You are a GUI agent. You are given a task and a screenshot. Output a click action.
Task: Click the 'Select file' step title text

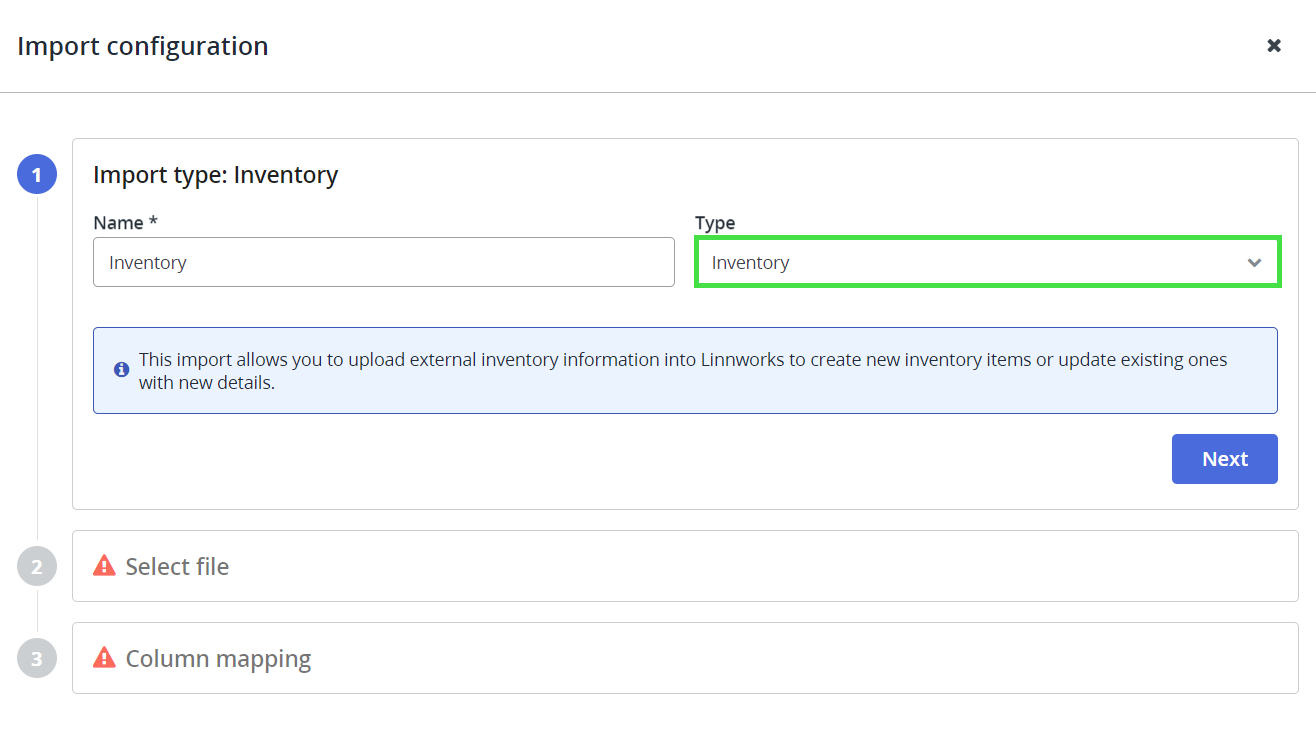pyautogui.click(x=177, y=567)
